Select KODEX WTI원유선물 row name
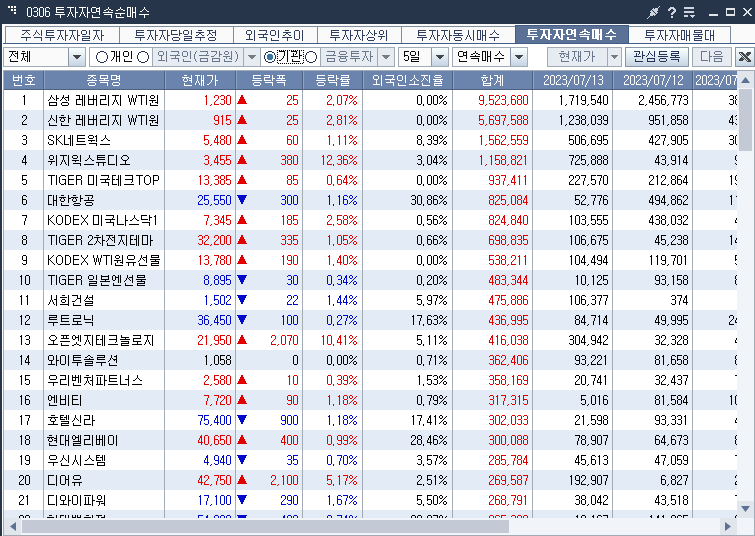 pos(104,261)
